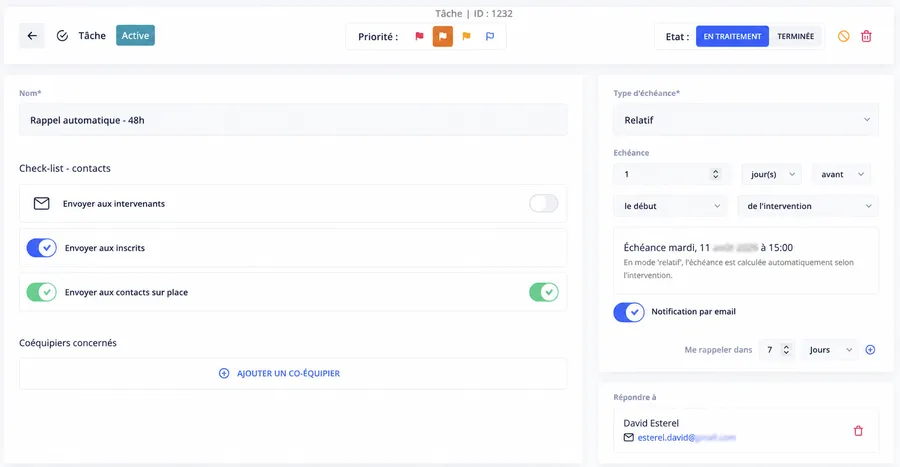Click the Nom field with Rappel automatique - 48h
The image size is (900, 467).
(293, 120)
